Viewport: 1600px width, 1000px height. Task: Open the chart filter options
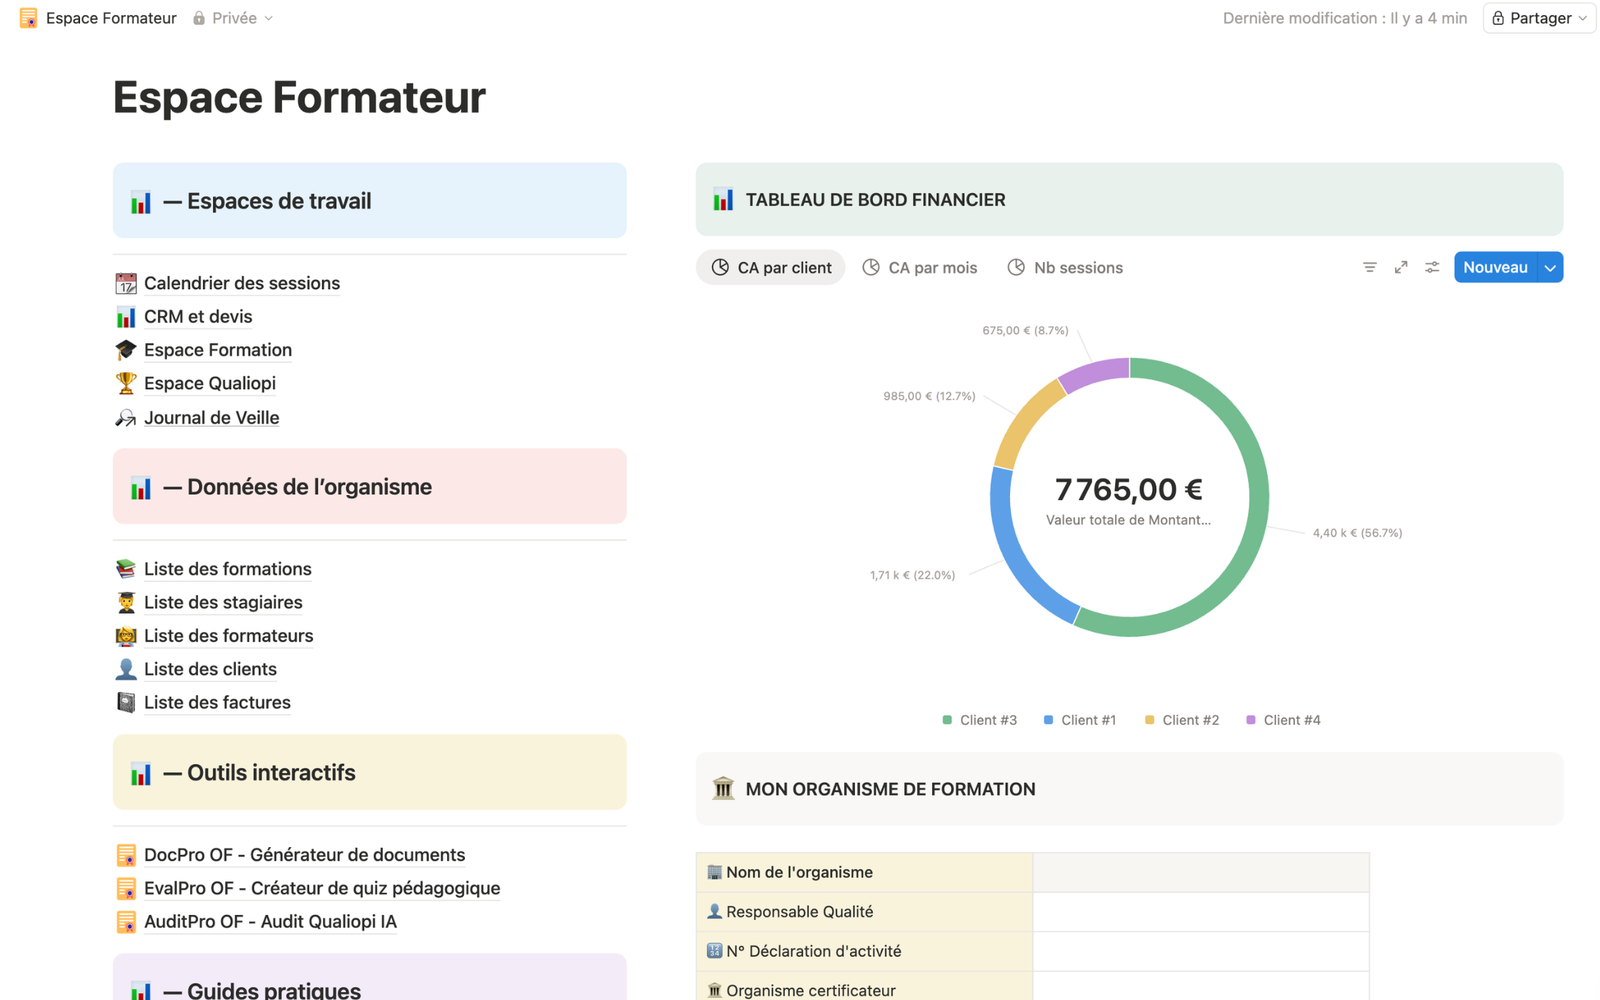coord(1369,267)
